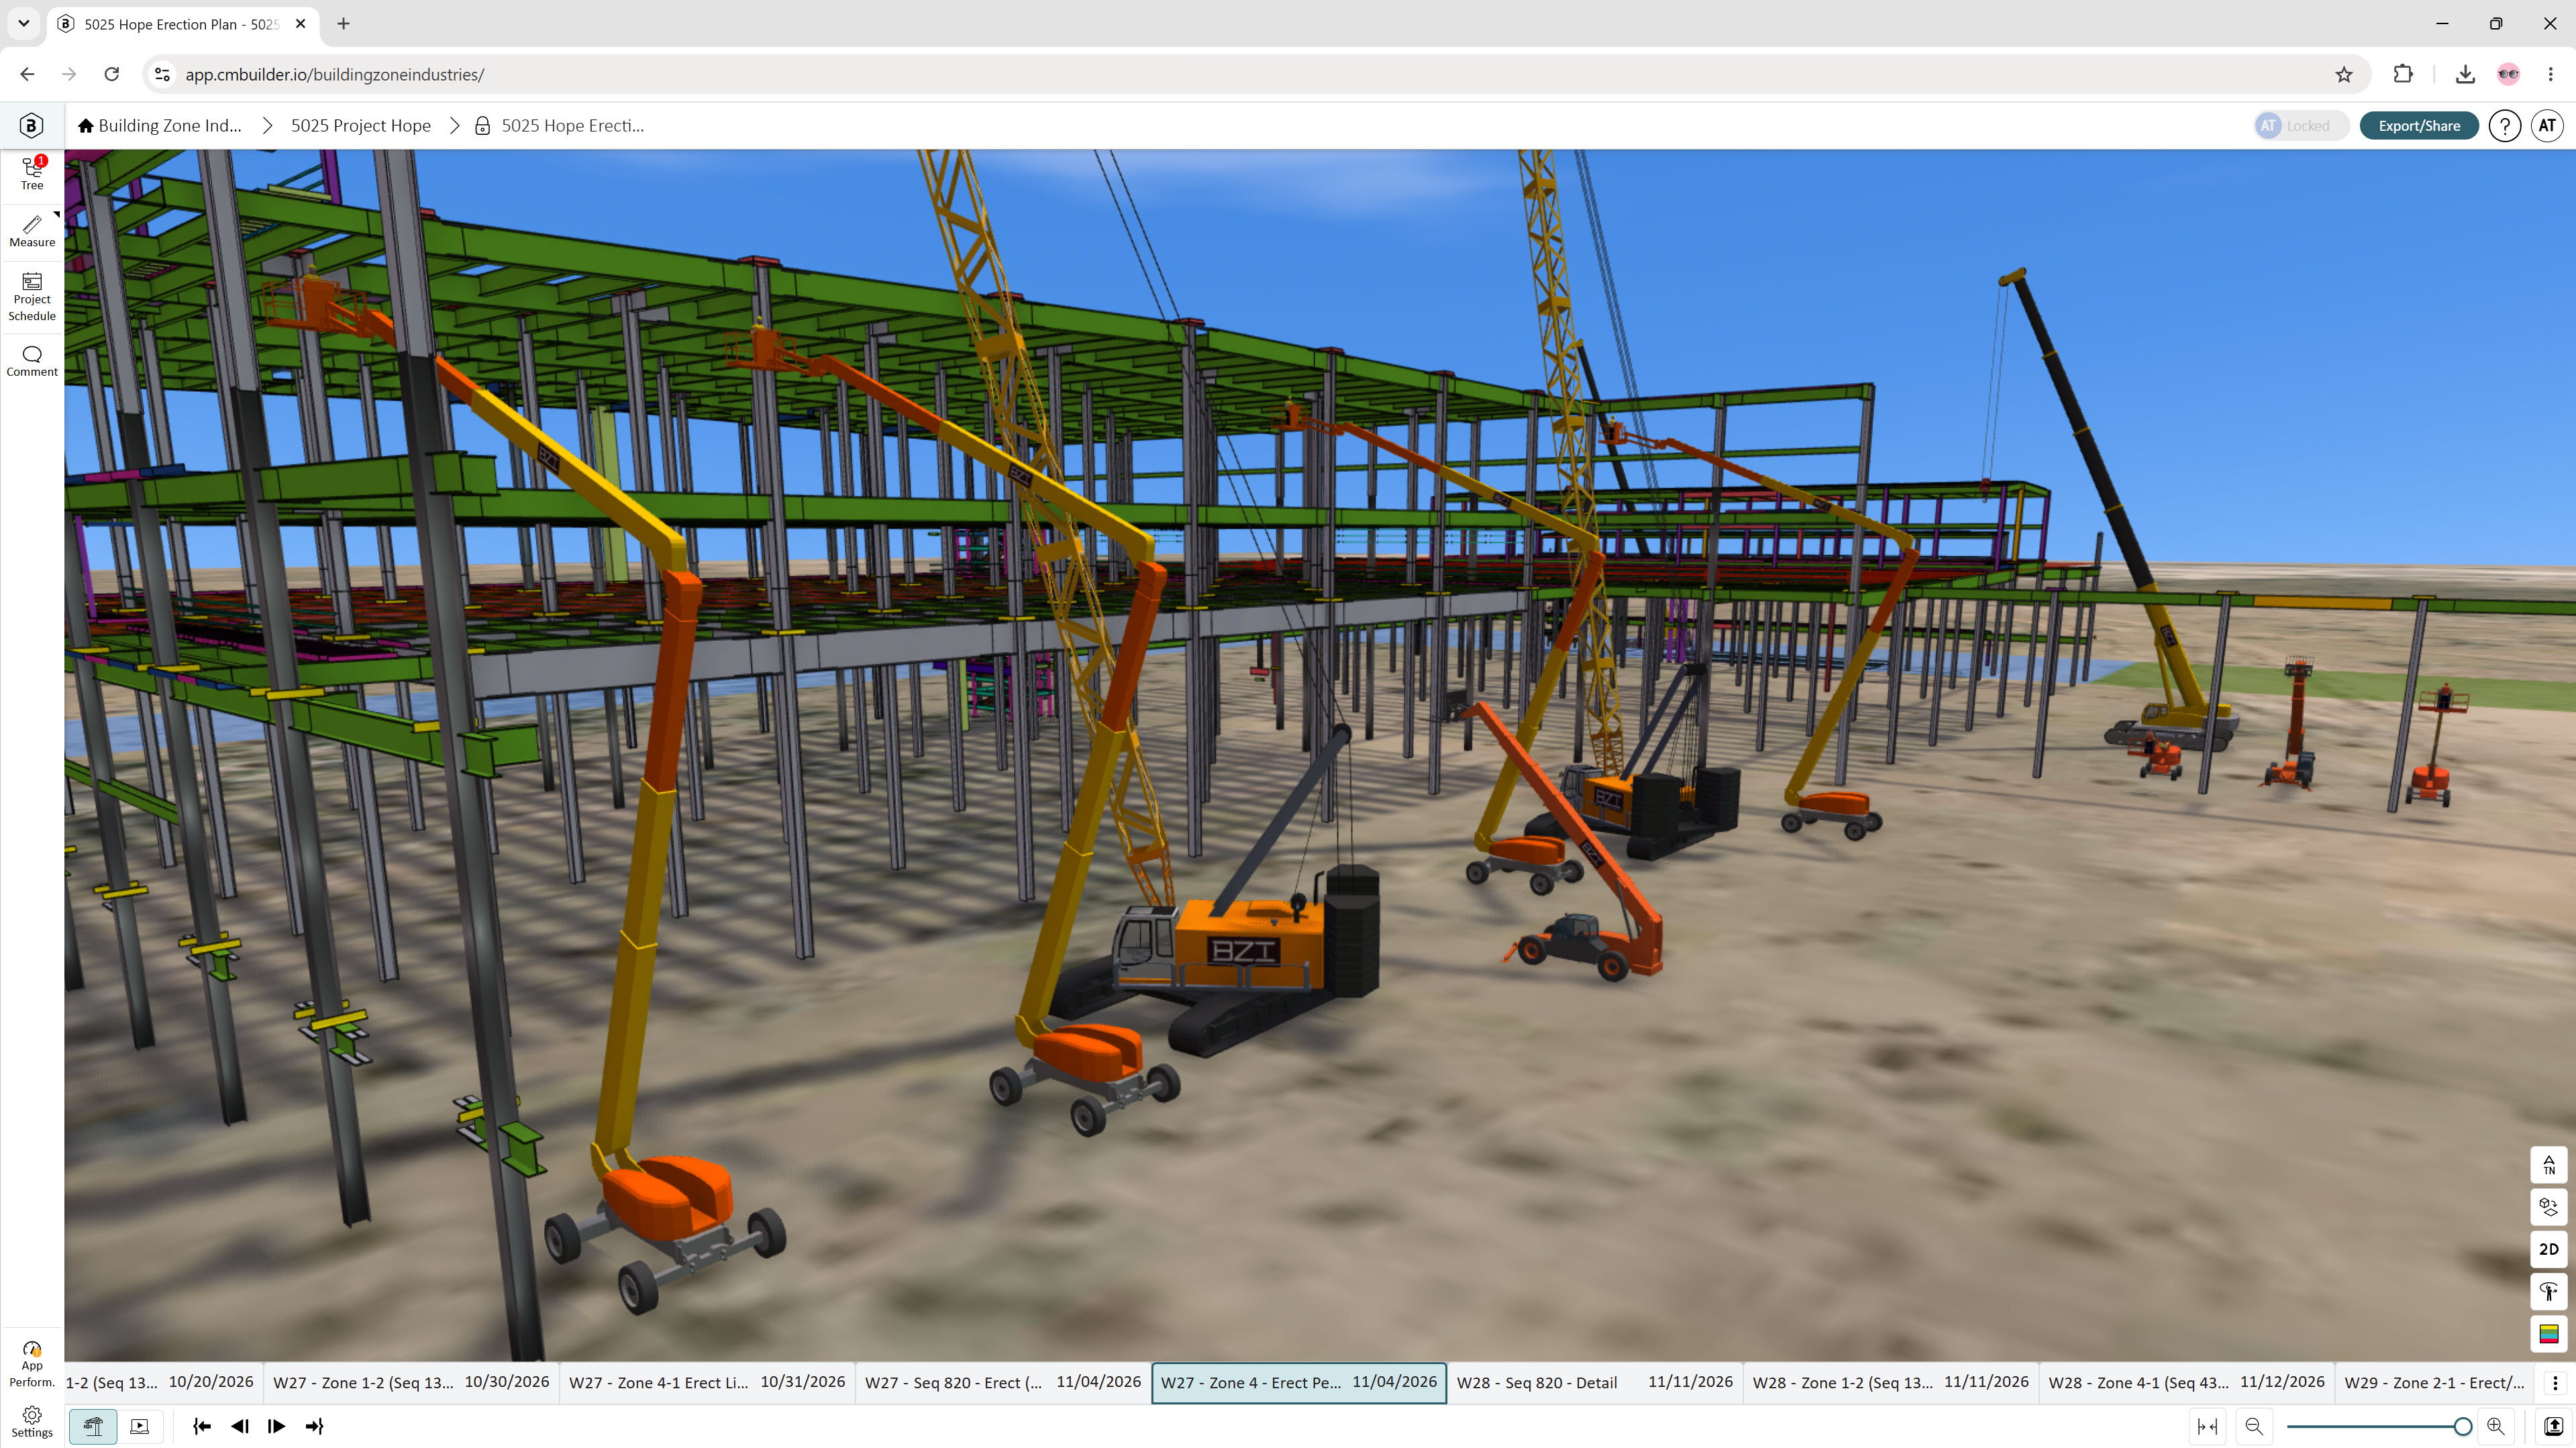Click the Export/Share button
The image size is (2576, 1448).
2419,125
